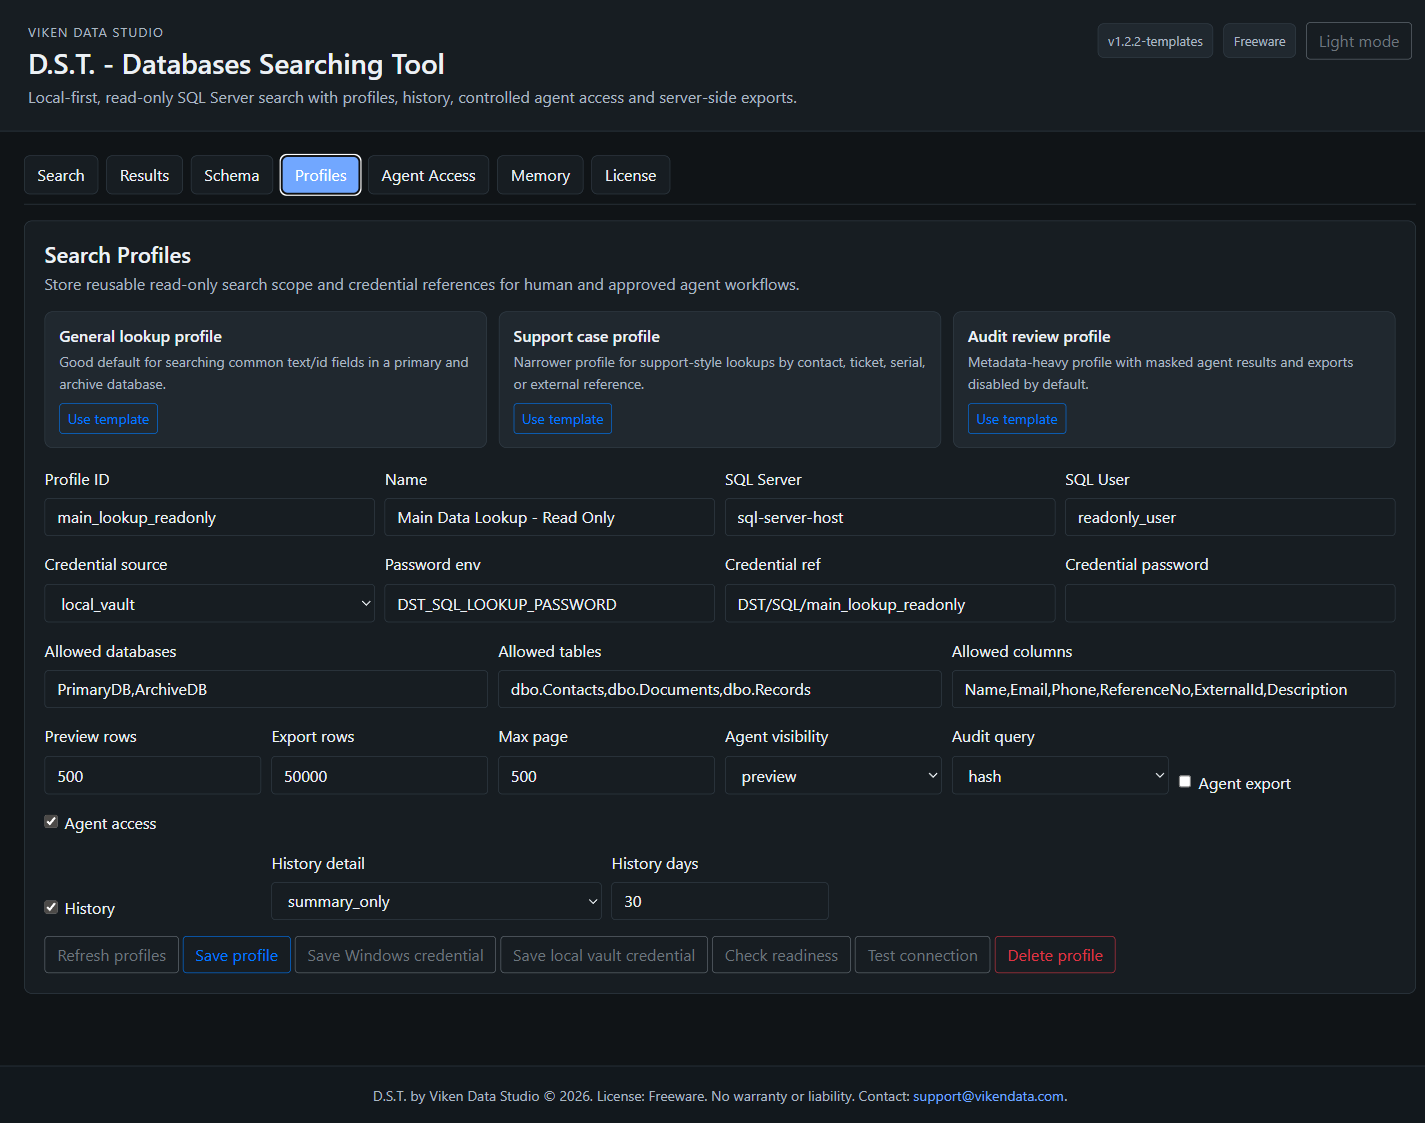
Task: Click the Allowed tables input
Action: coord(719,689)
